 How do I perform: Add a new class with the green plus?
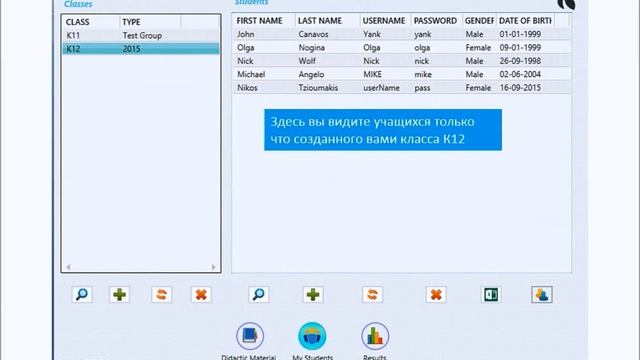click(120, 294)
